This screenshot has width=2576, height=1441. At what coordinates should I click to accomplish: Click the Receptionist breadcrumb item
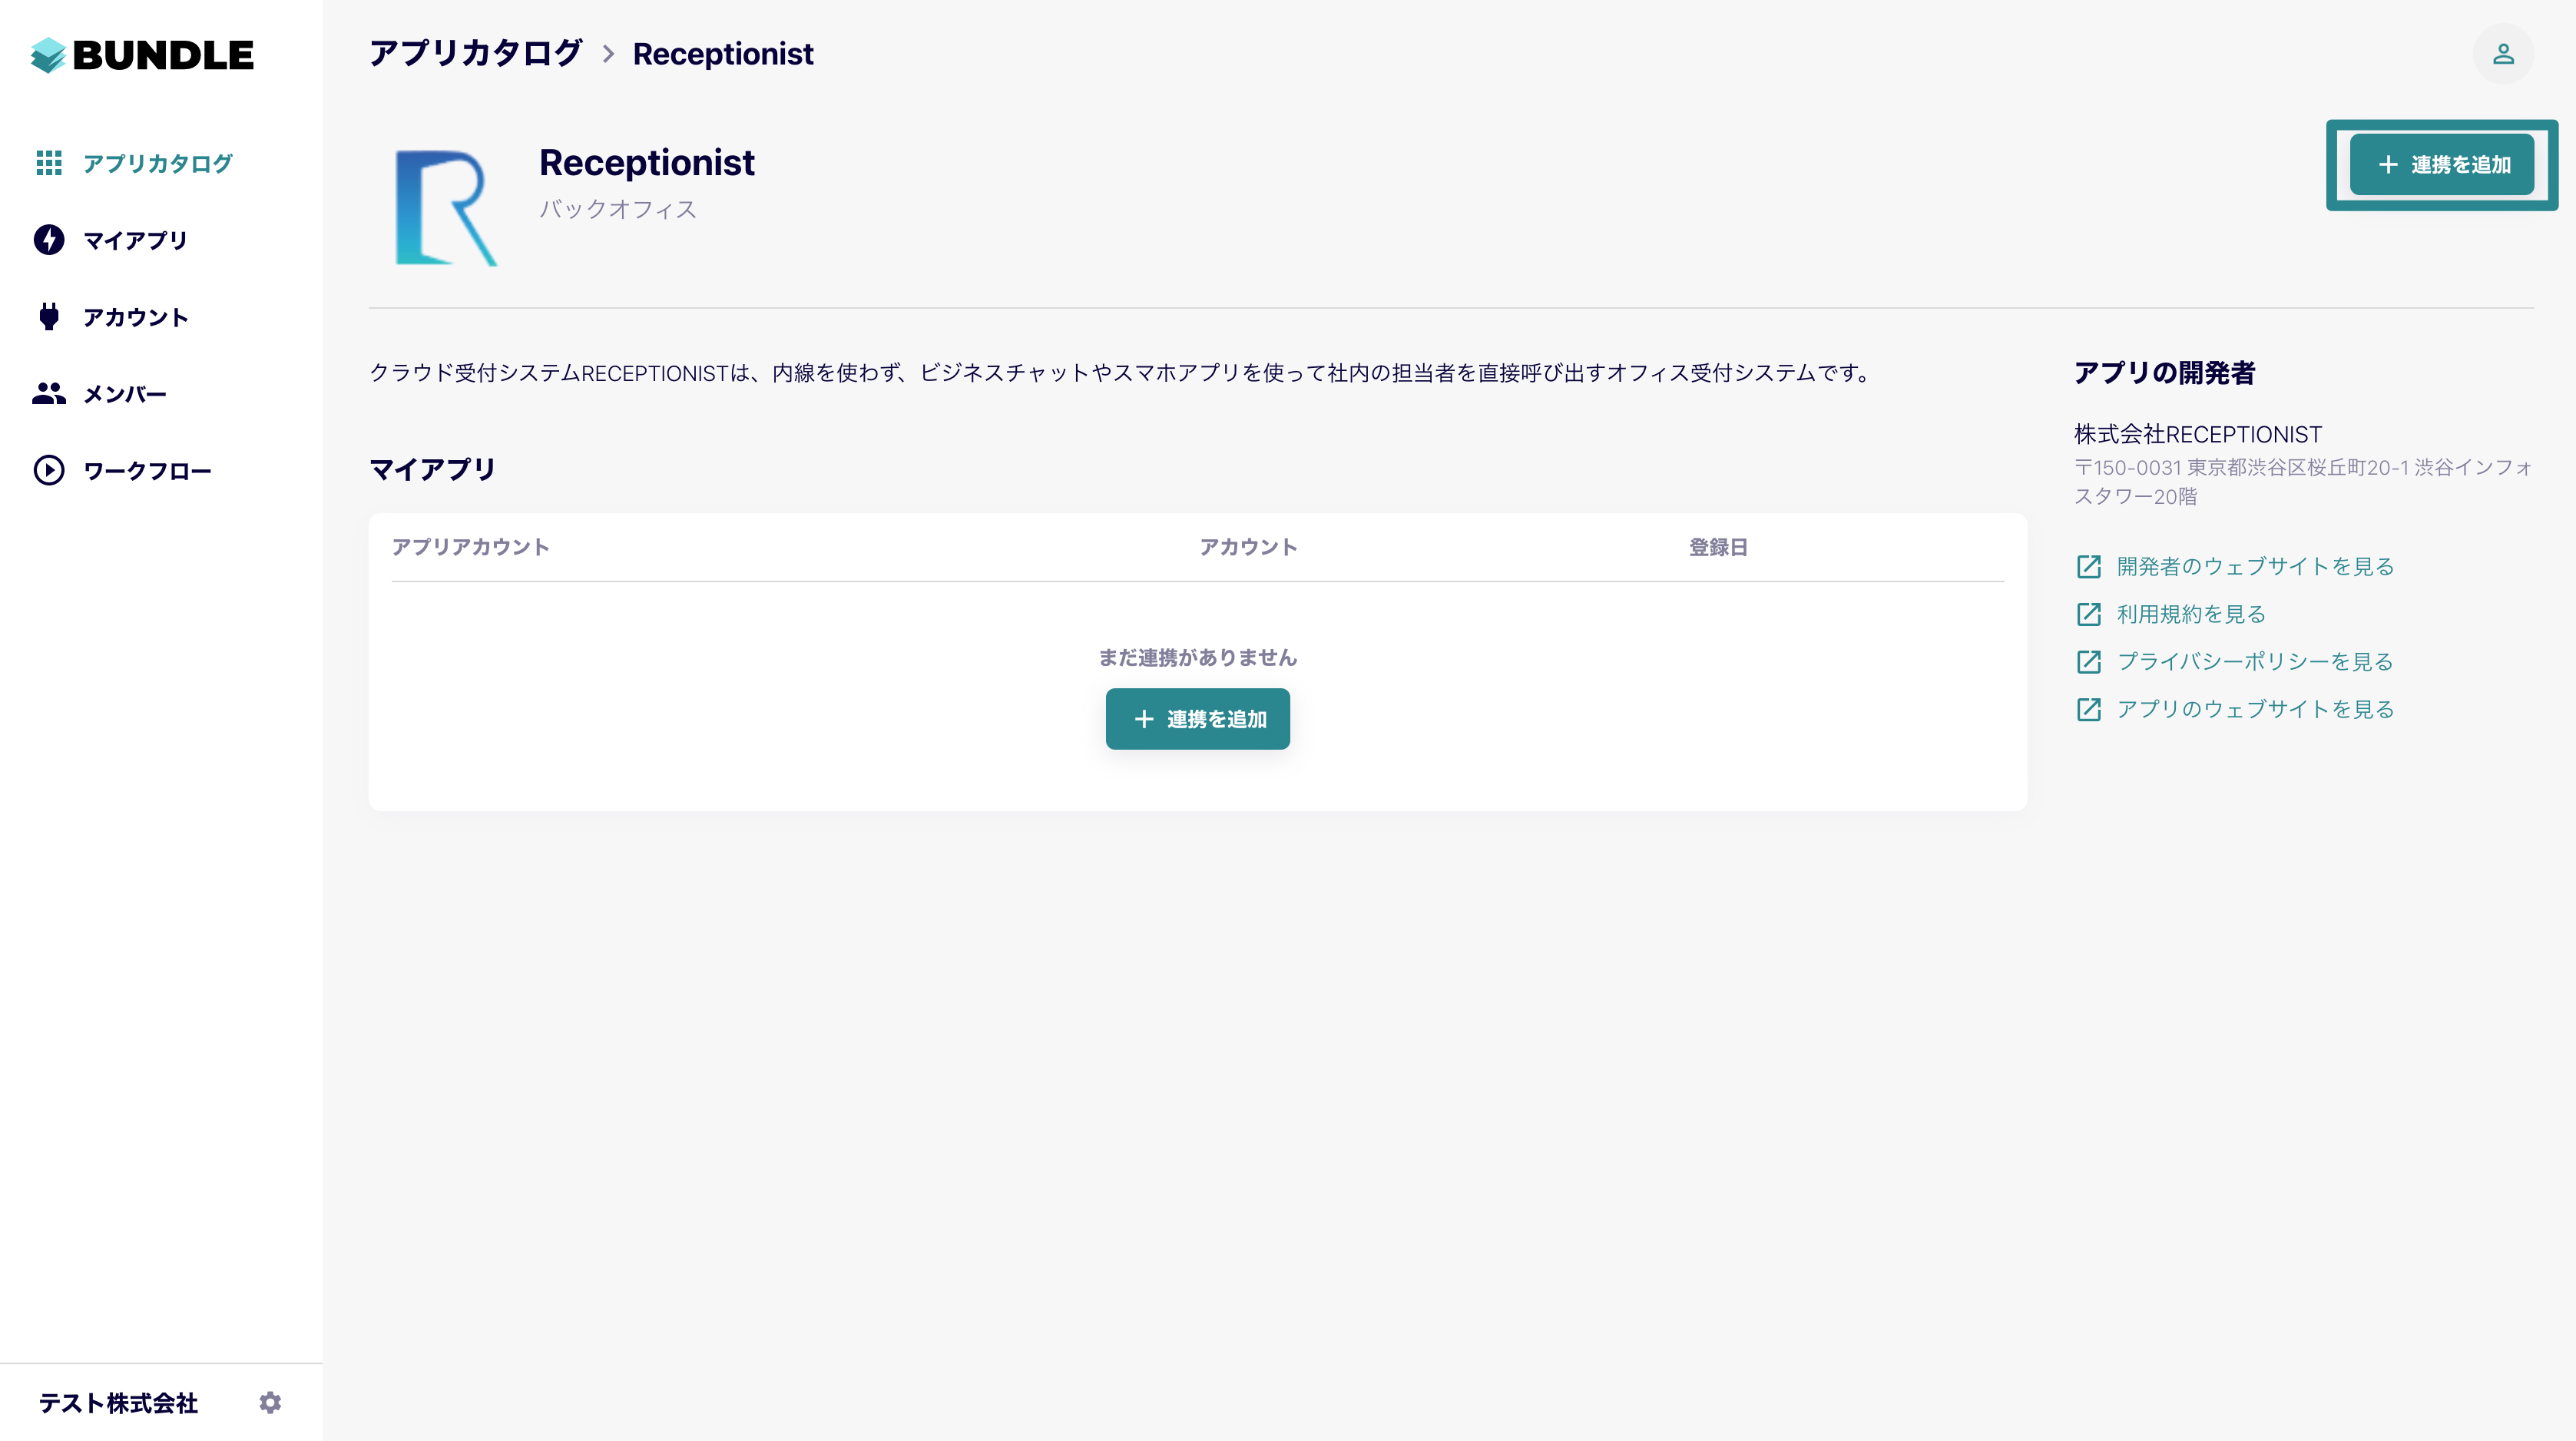pos(723,54)
